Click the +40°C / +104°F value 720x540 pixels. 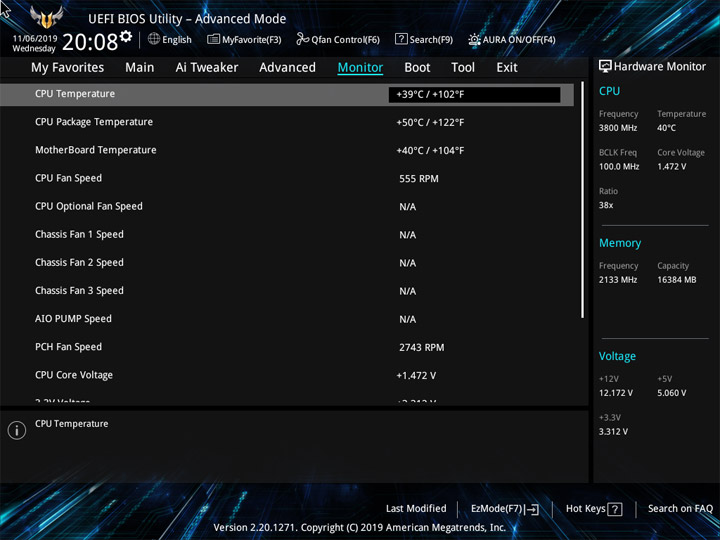pos(430,151)
